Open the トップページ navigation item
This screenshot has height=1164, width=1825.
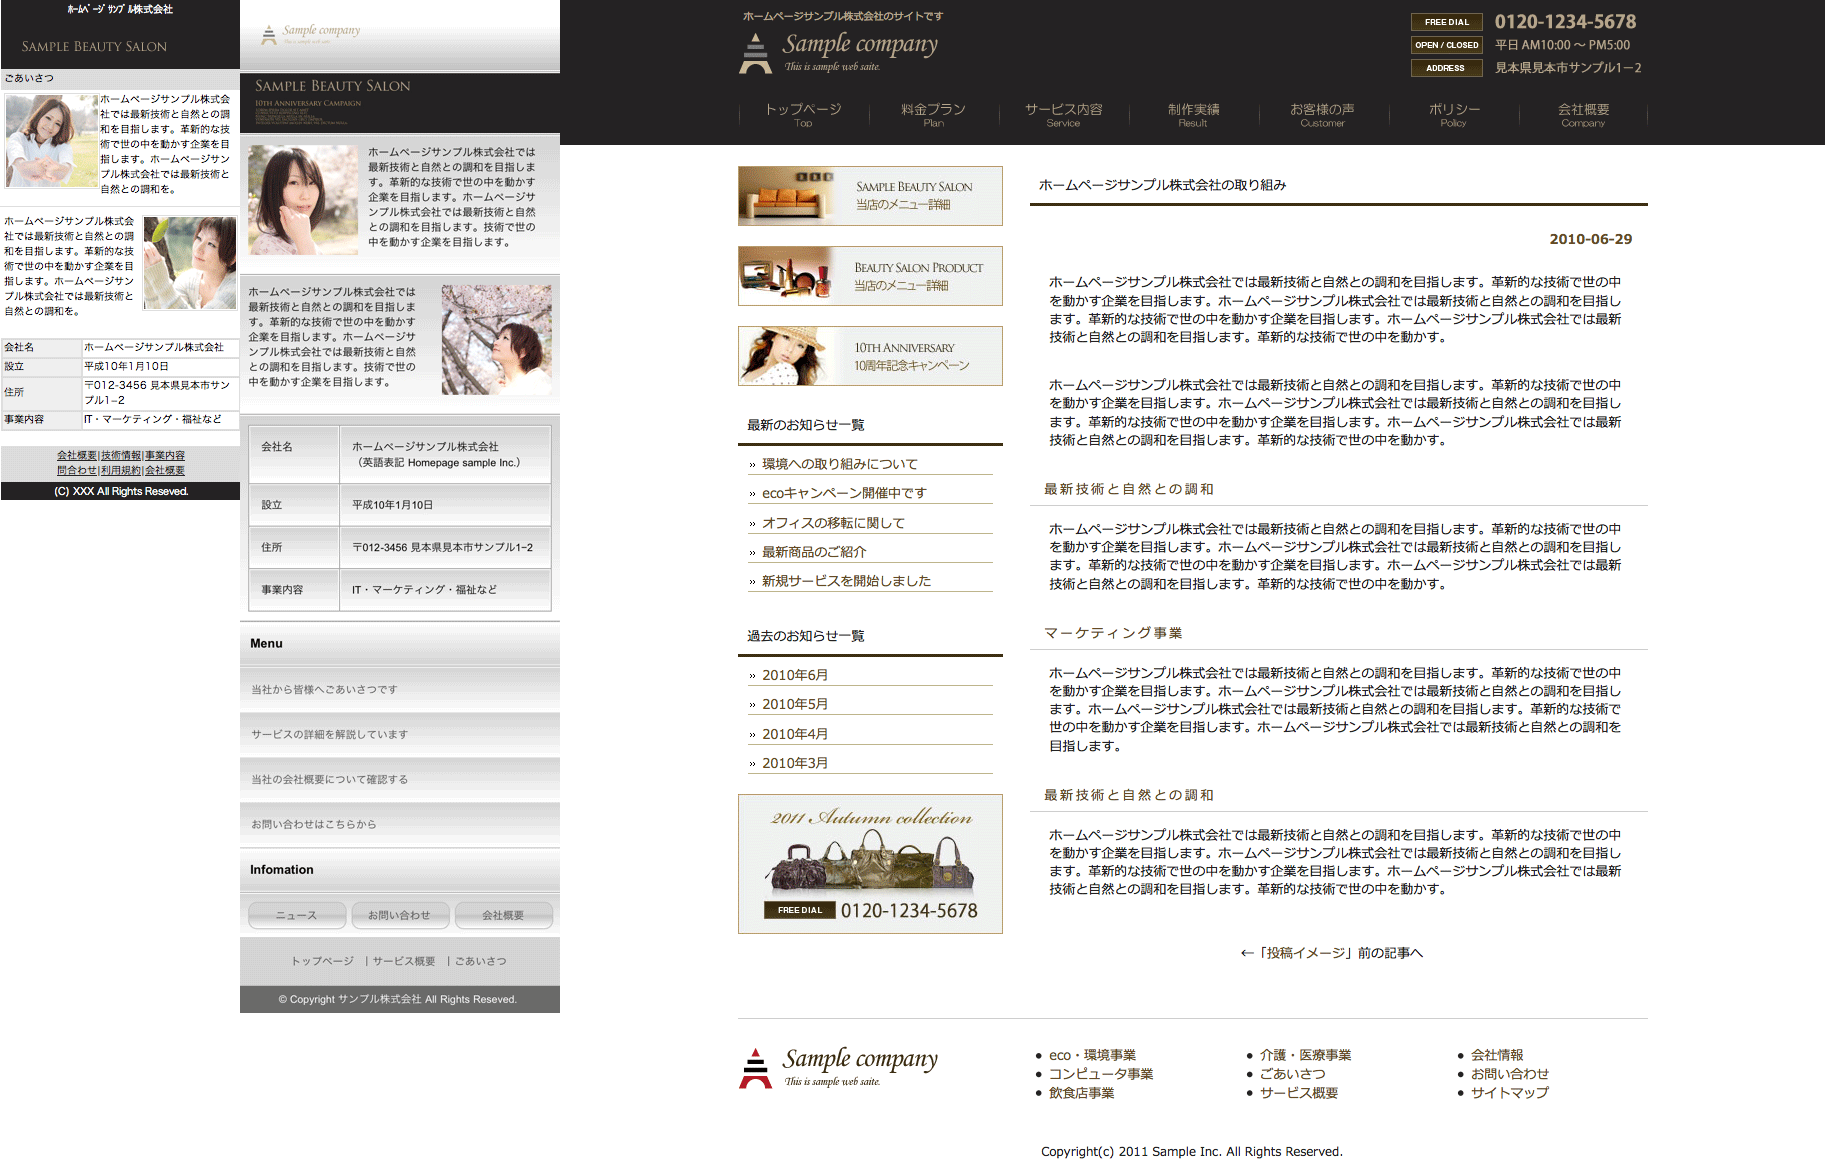click(803, 114)
